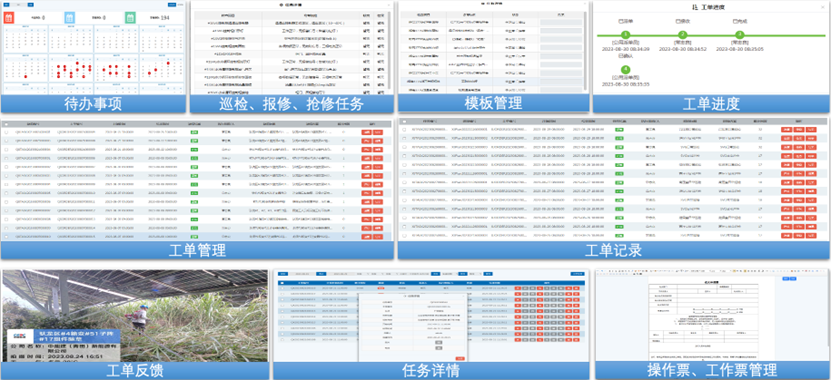
Task: Toggle select-all checkbox in 任务详情 table header
Action: [x=282, y=283]
